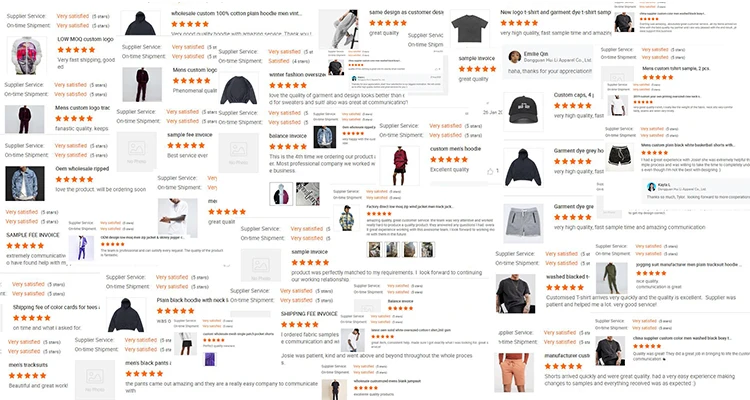This screenshot has width=750, height=400.
Task: Open the ripped denim jacket thumbnail
Action: click(x=25, y=183)
